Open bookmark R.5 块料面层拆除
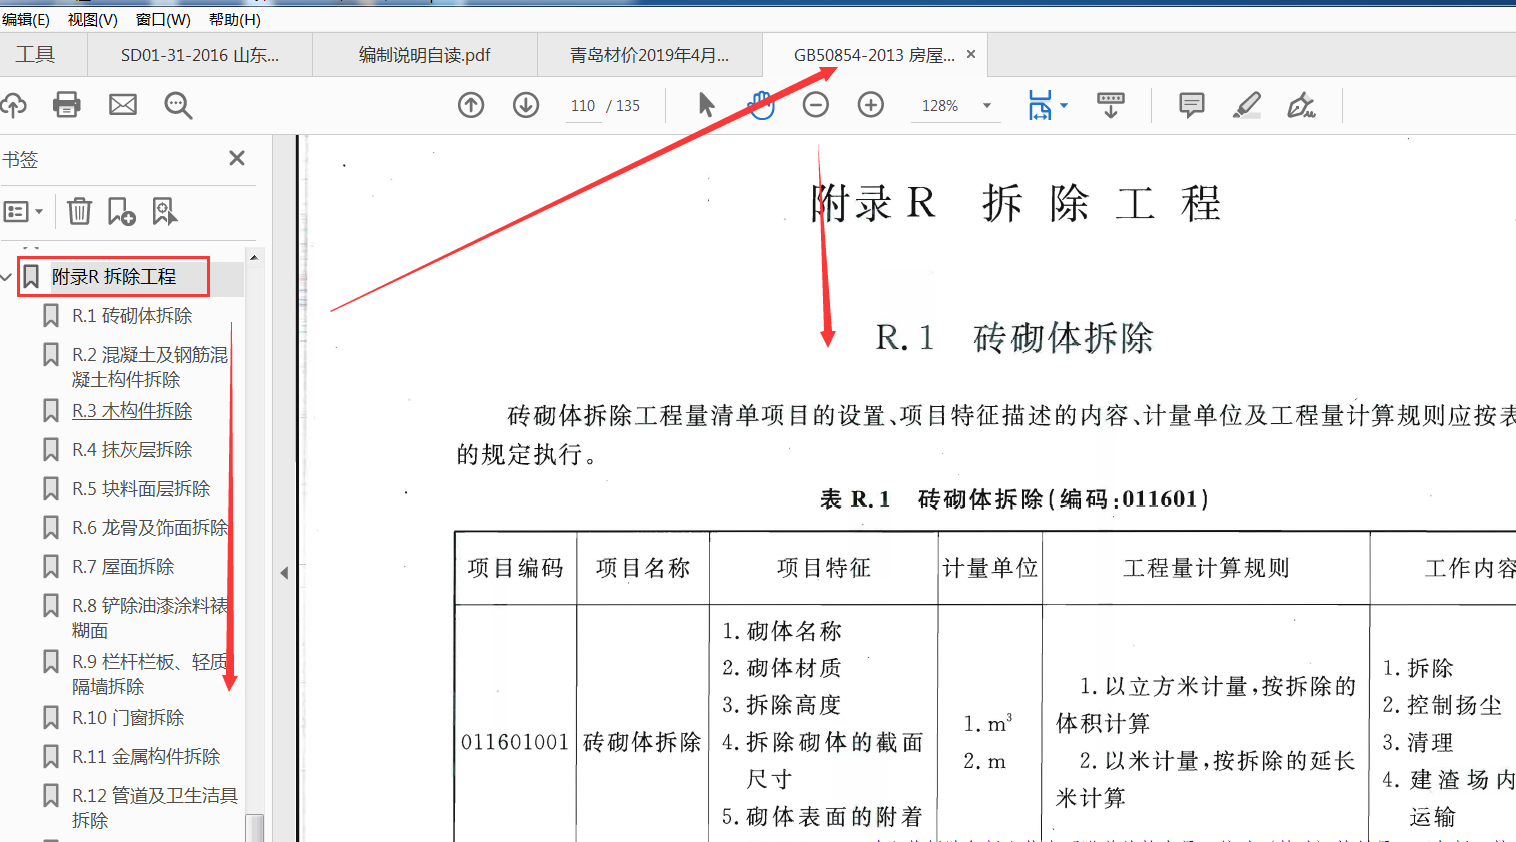1516x842 pixels. coord(141,489)
